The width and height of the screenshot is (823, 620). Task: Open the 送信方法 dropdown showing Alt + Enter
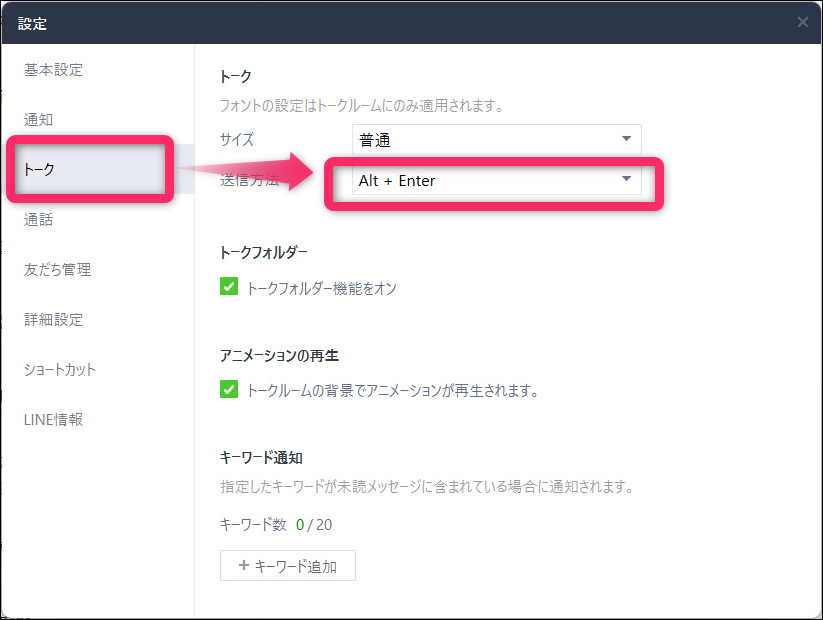point(497,180)
